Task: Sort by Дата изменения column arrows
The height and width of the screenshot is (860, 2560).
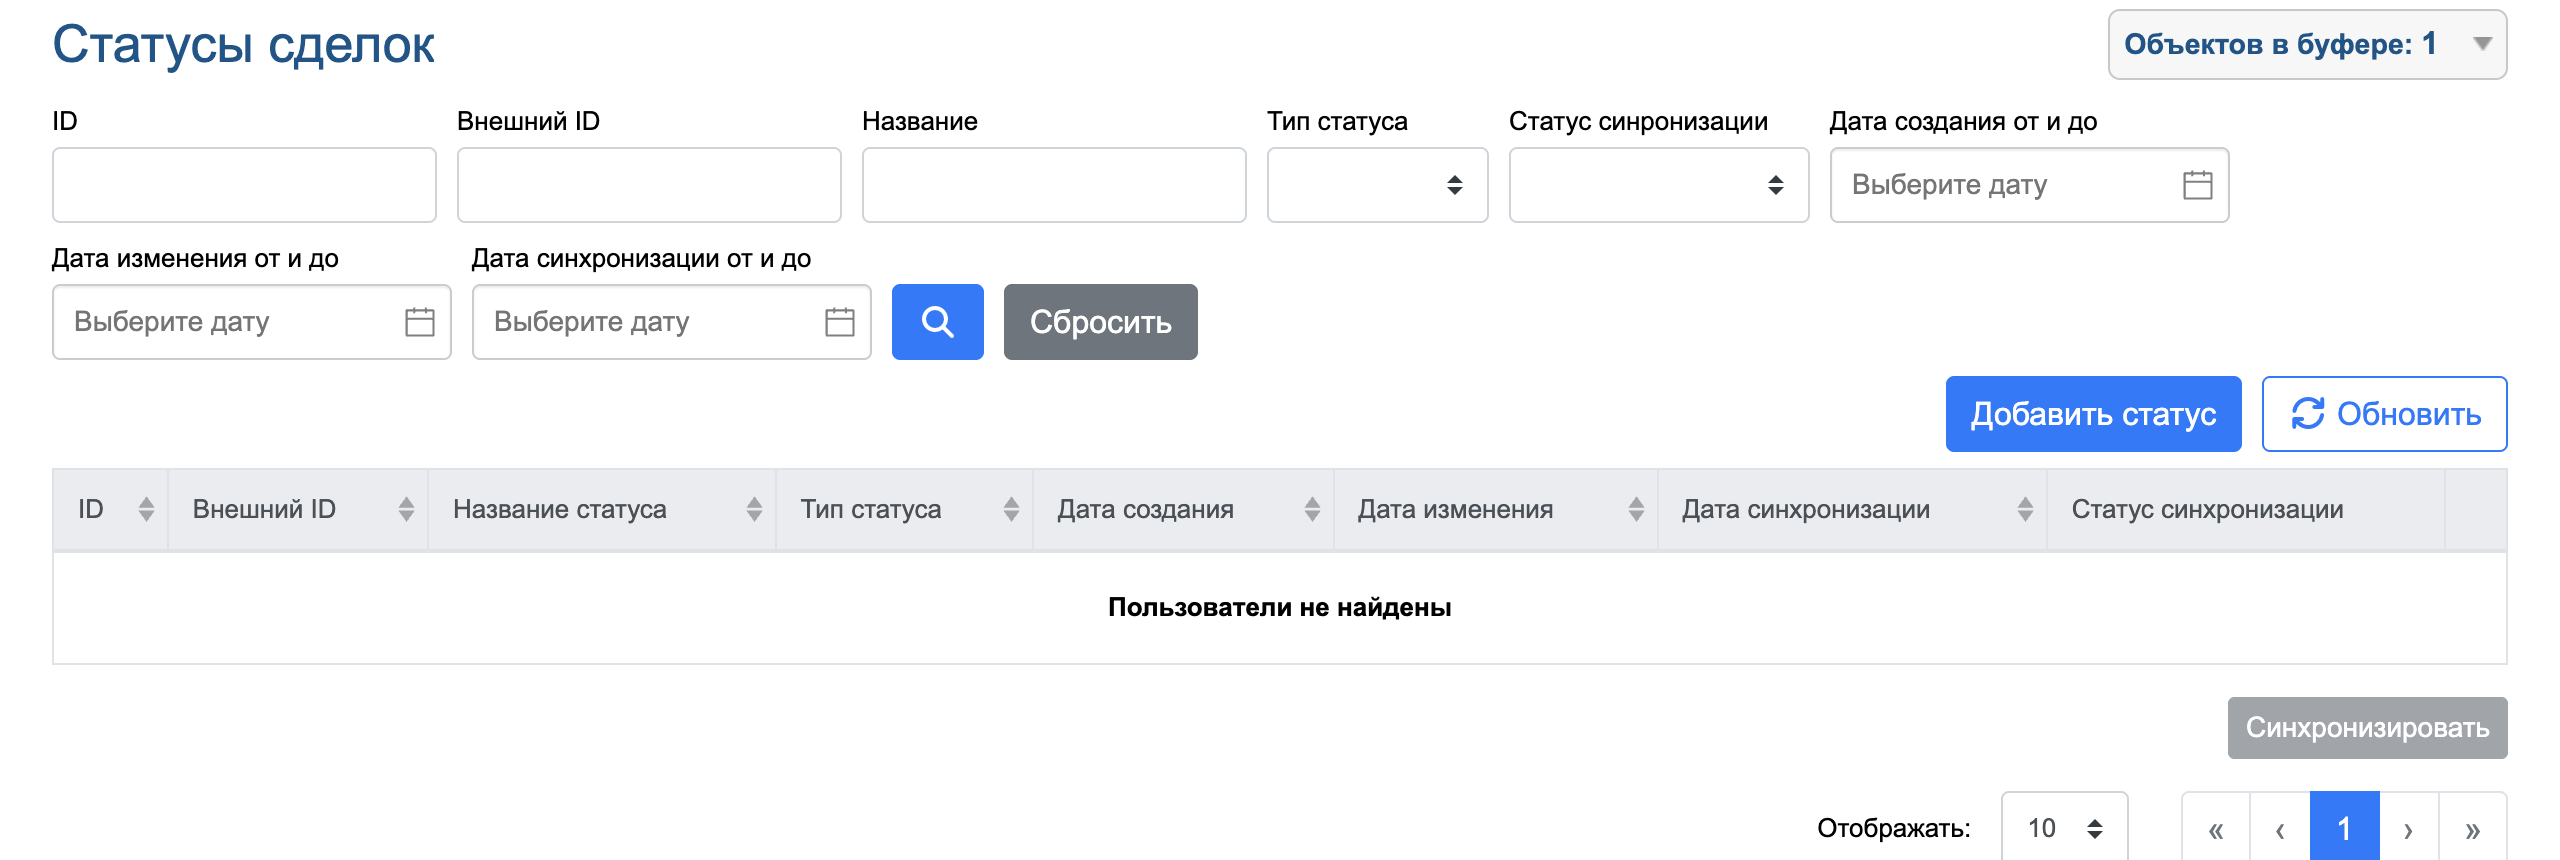Action: (x=1636, y=509)
